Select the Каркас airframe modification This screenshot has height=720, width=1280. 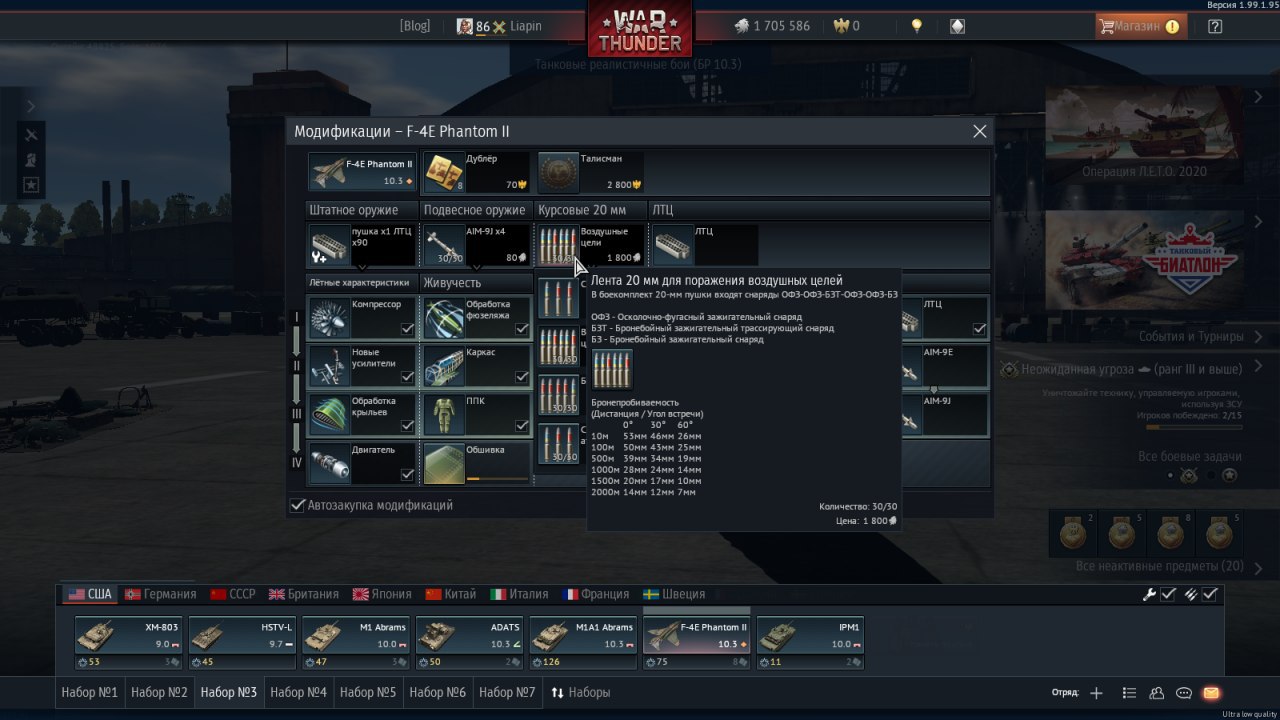(477, 367)
